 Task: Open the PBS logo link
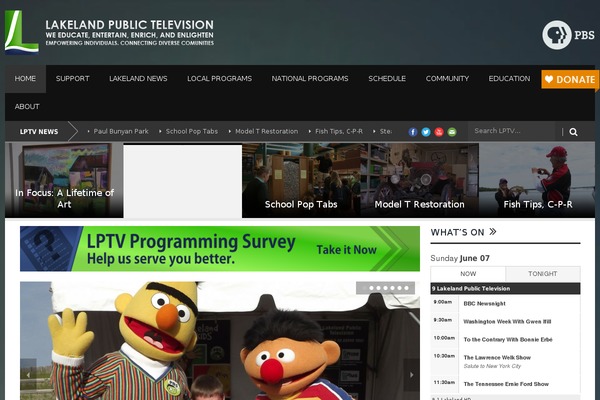click(569, 35)
